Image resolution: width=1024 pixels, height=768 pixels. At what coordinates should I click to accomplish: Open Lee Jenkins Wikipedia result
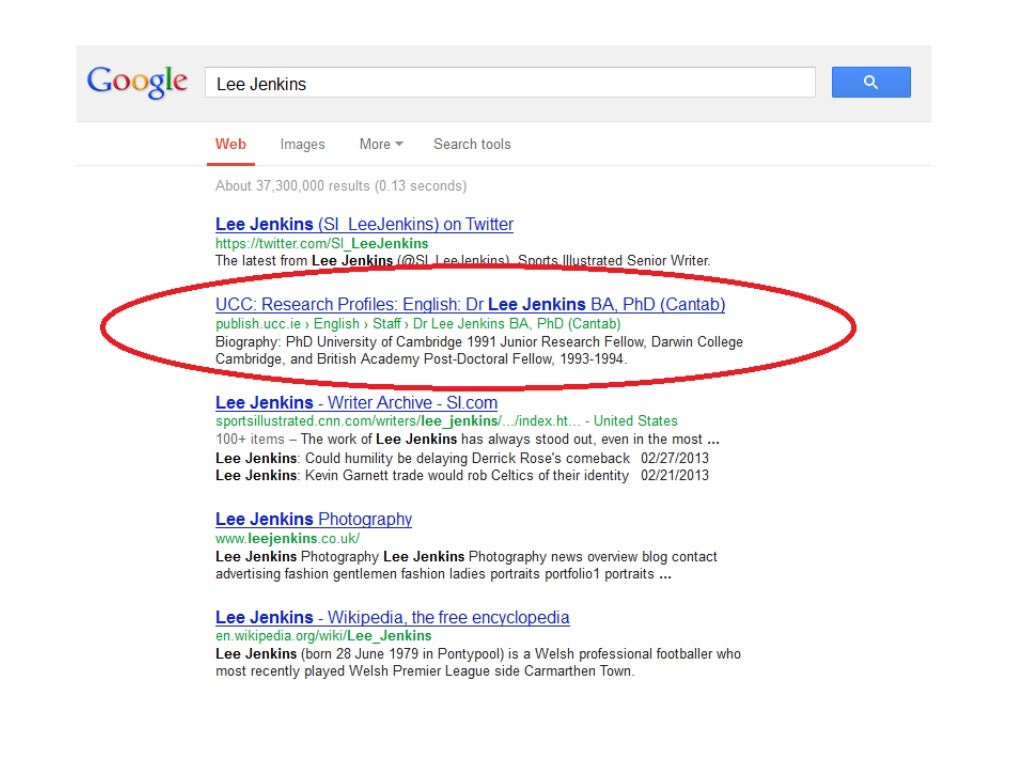pyautogui.click(x=392, y=617)
